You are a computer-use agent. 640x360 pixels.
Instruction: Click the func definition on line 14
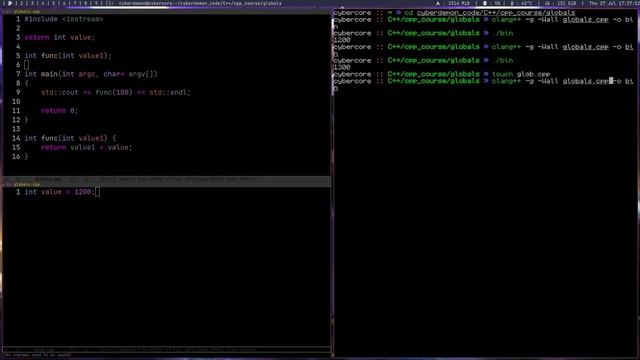(x=70, y=138)
